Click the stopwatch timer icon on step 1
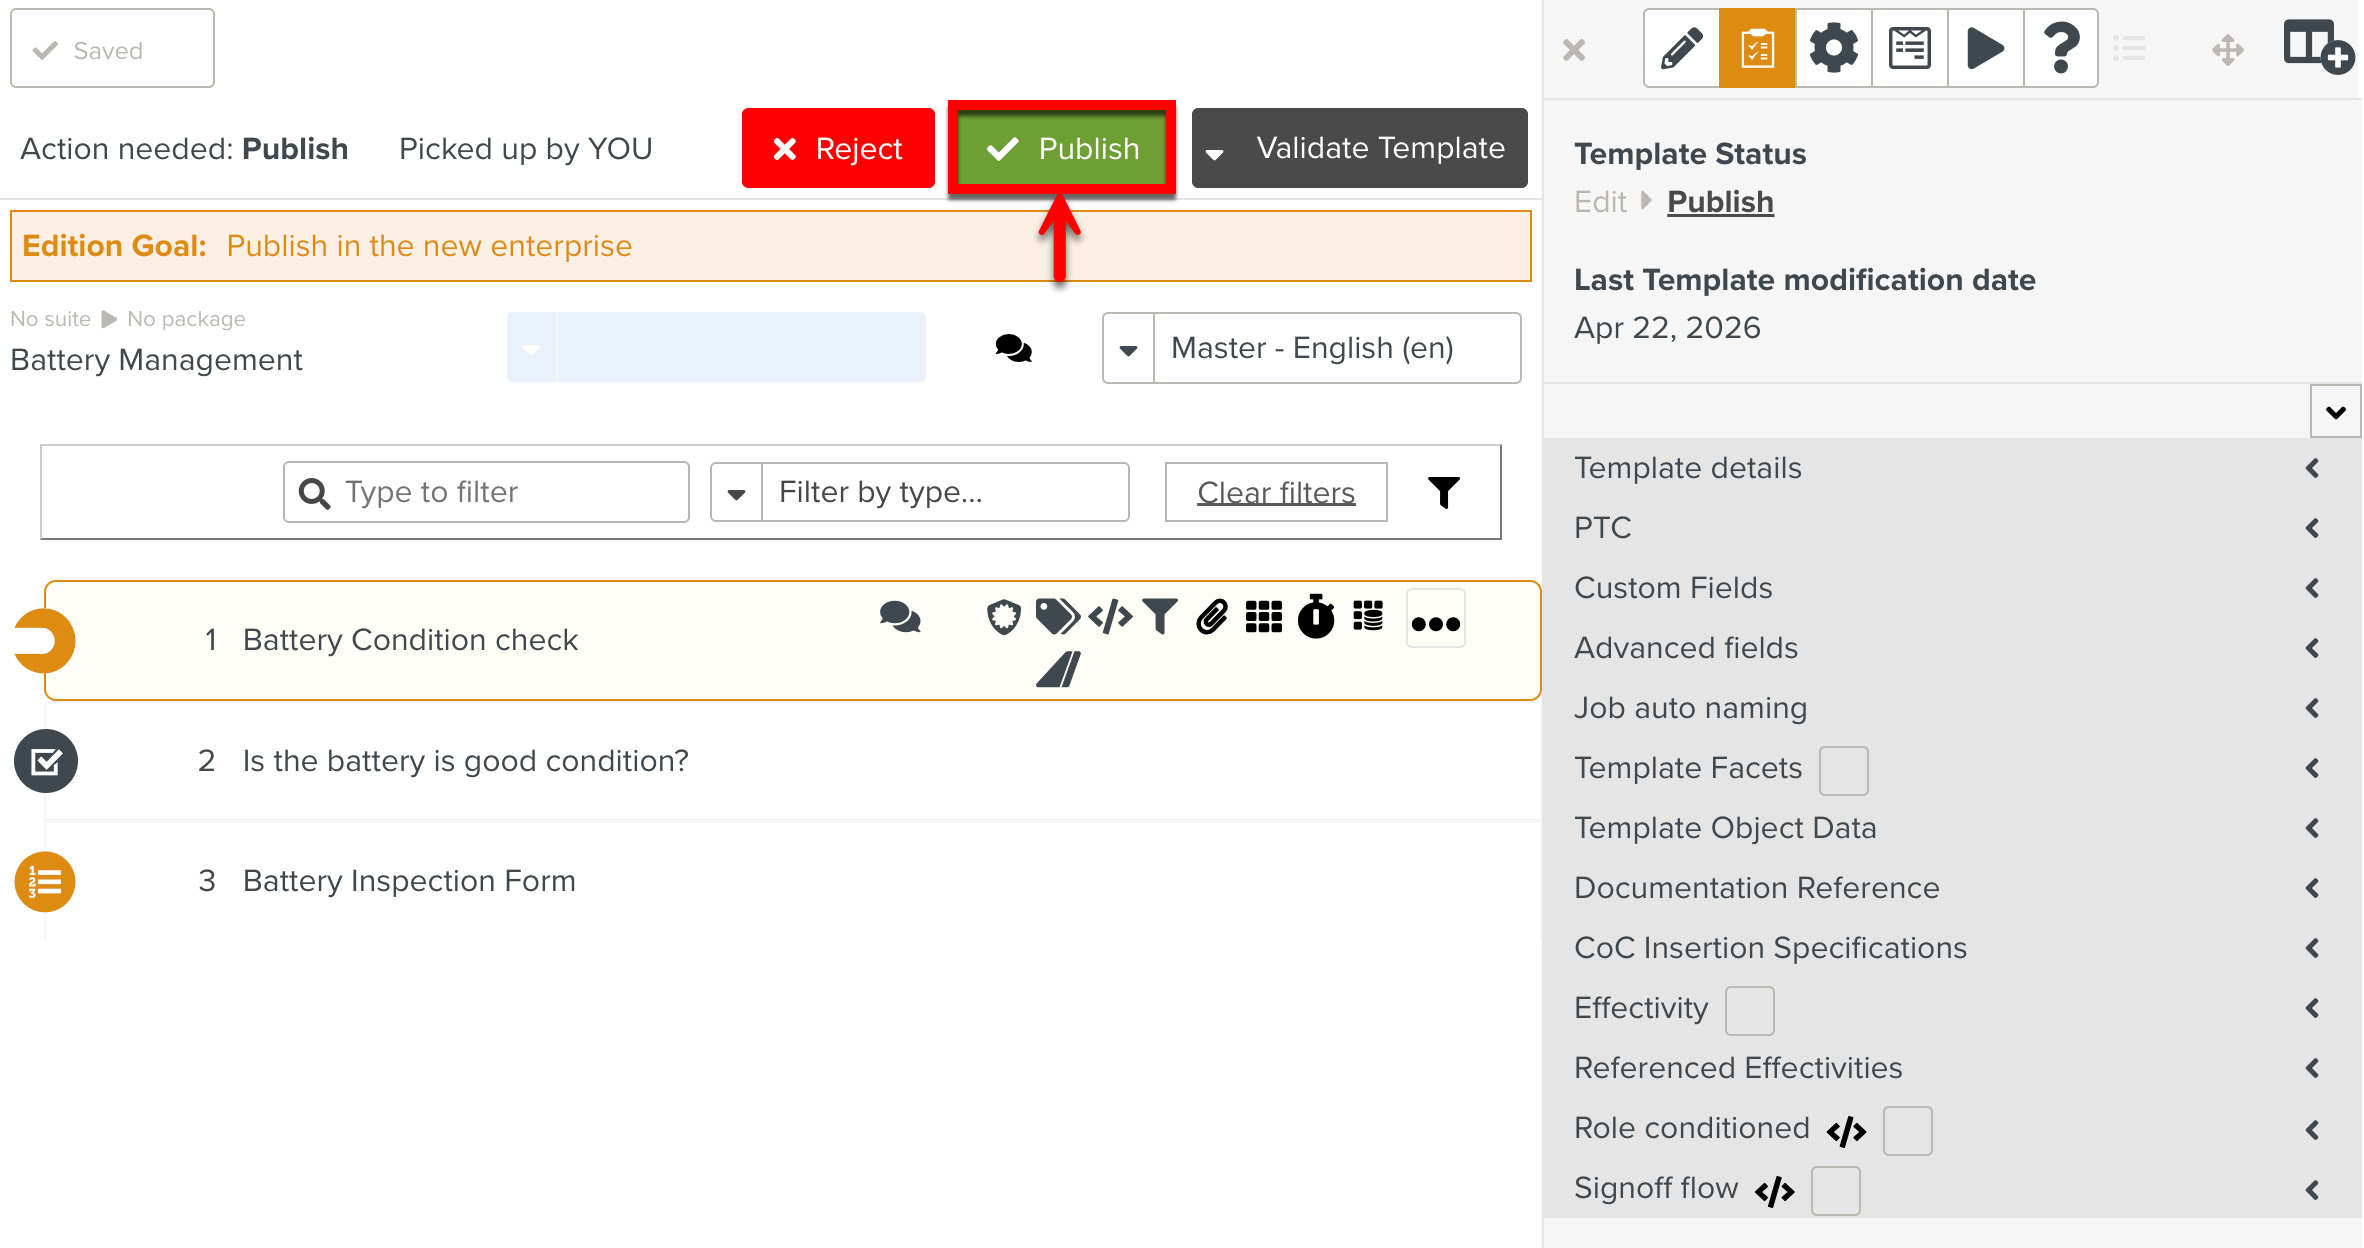Viewport: 2364px width, 1248px height. (x=1316, y=618)
